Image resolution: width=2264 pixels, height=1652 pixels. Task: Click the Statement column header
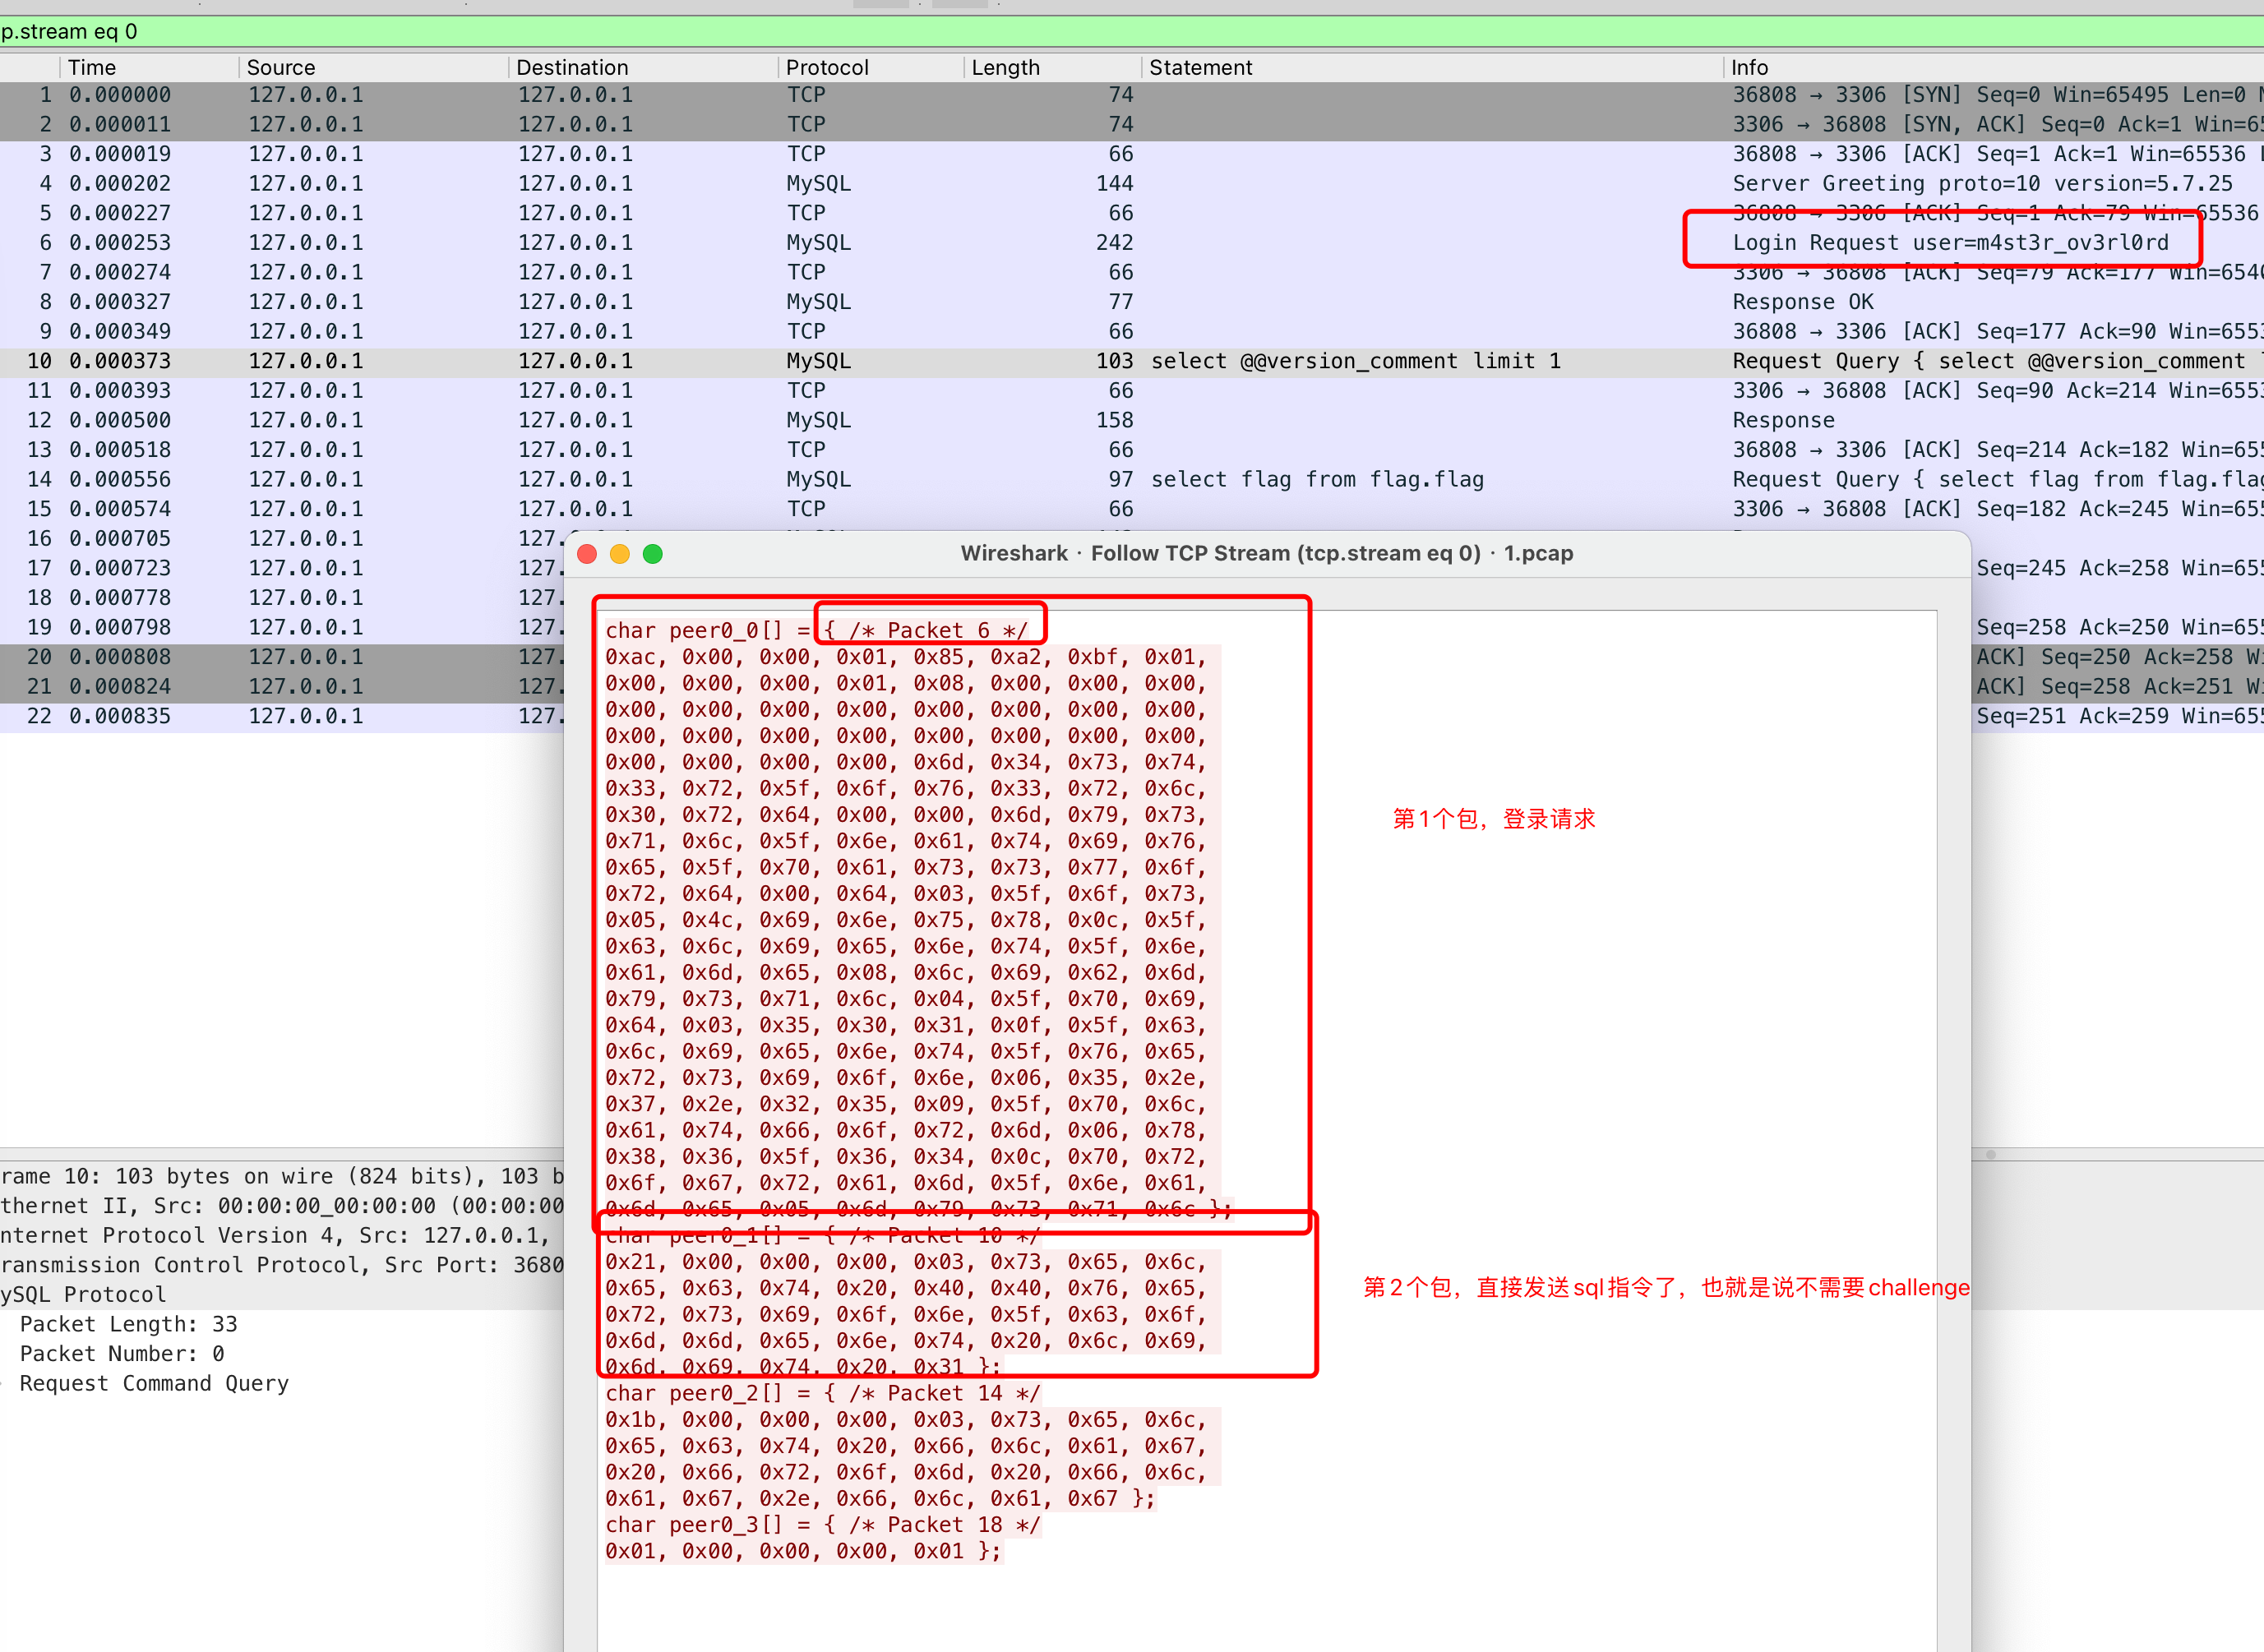[1200, 67]
